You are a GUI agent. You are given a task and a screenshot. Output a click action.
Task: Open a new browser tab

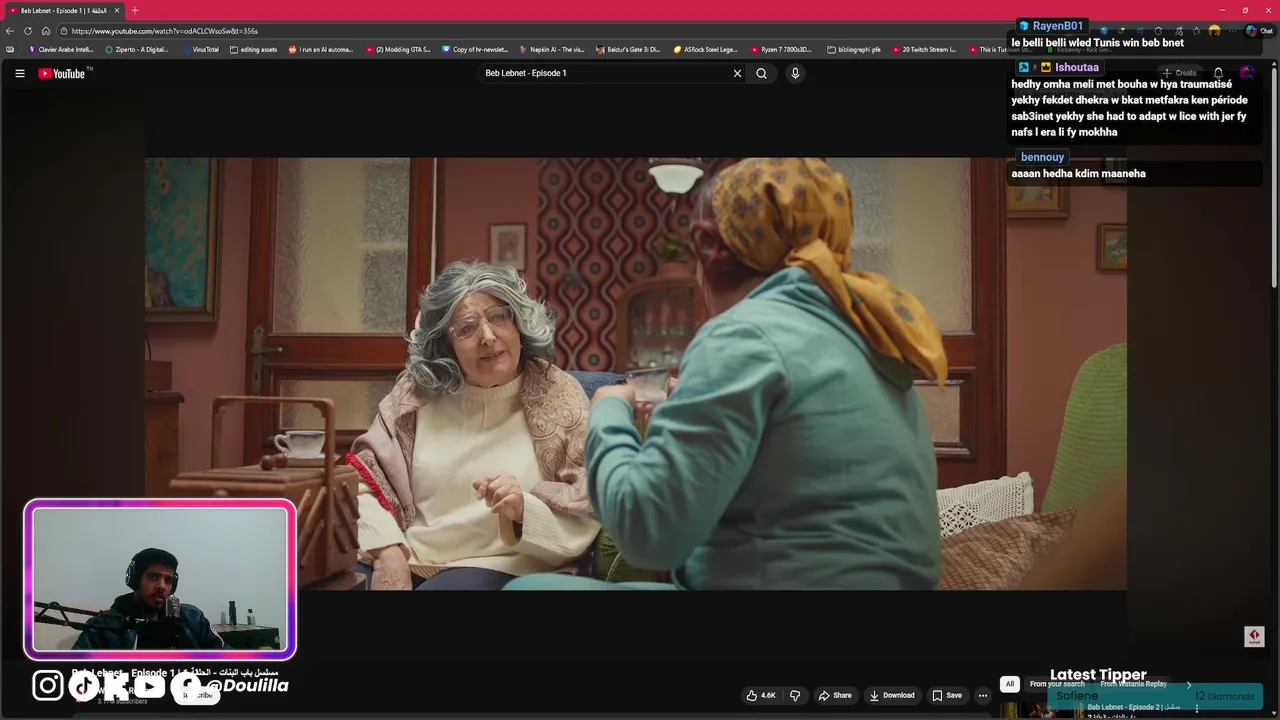point(135,10)
